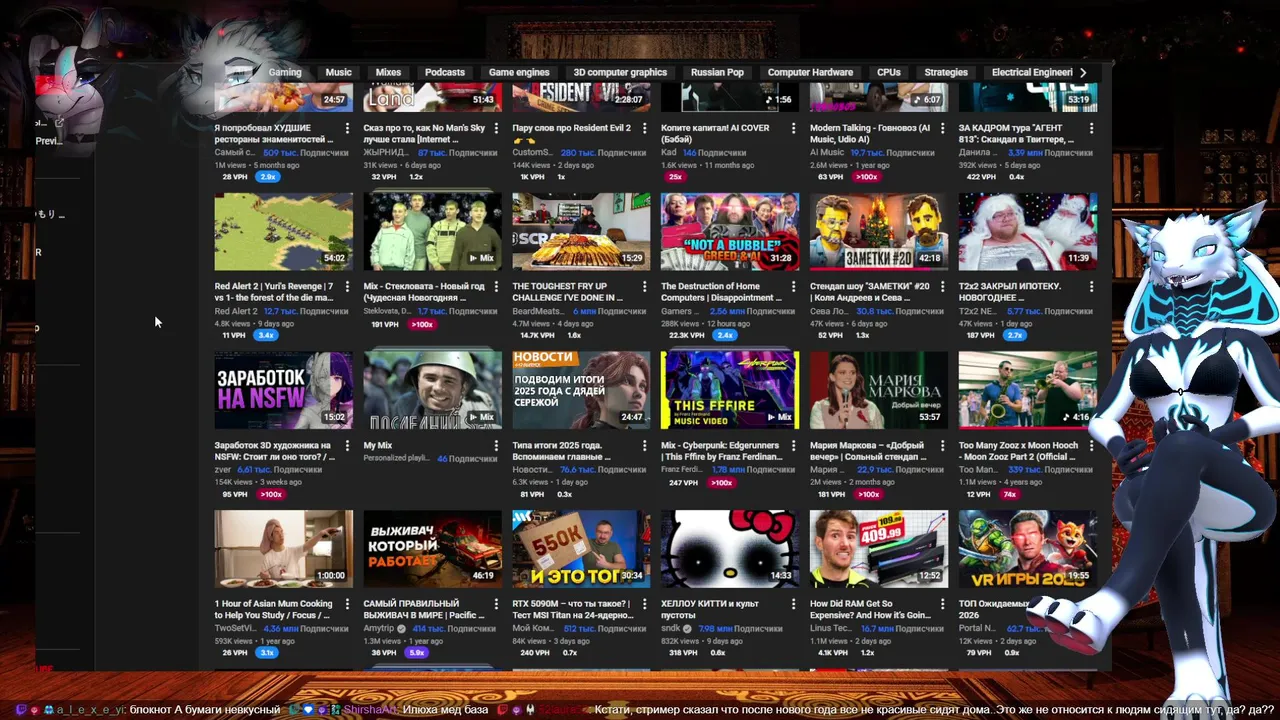Open options for How Did RAM Get So Expensive
This screenshot has height=720, width=1280.
click(942, 605)
